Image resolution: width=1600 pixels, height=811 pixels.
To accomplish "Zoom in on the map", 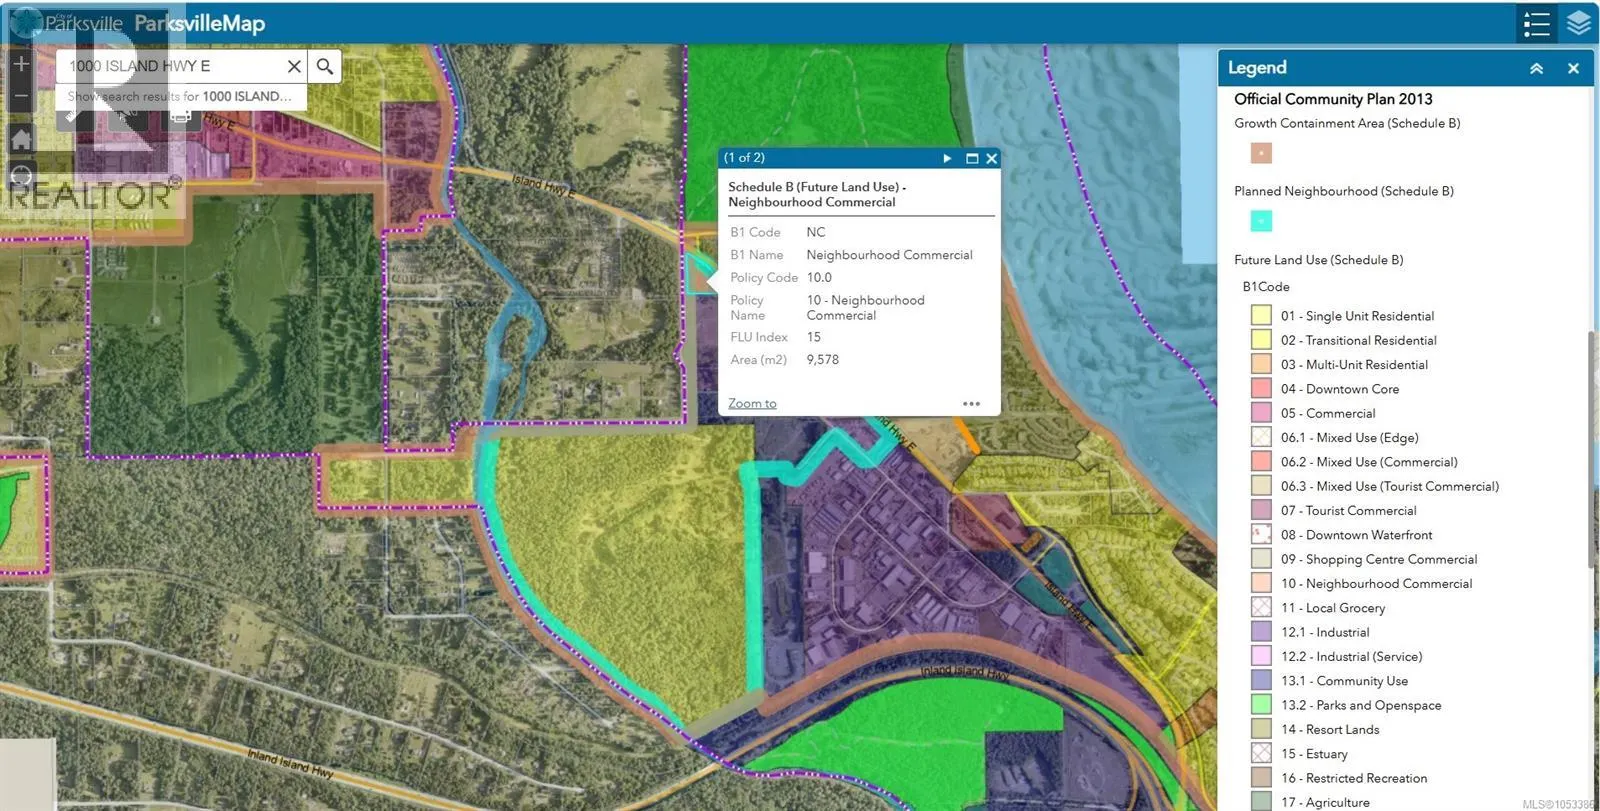I will tap(21, 64).
